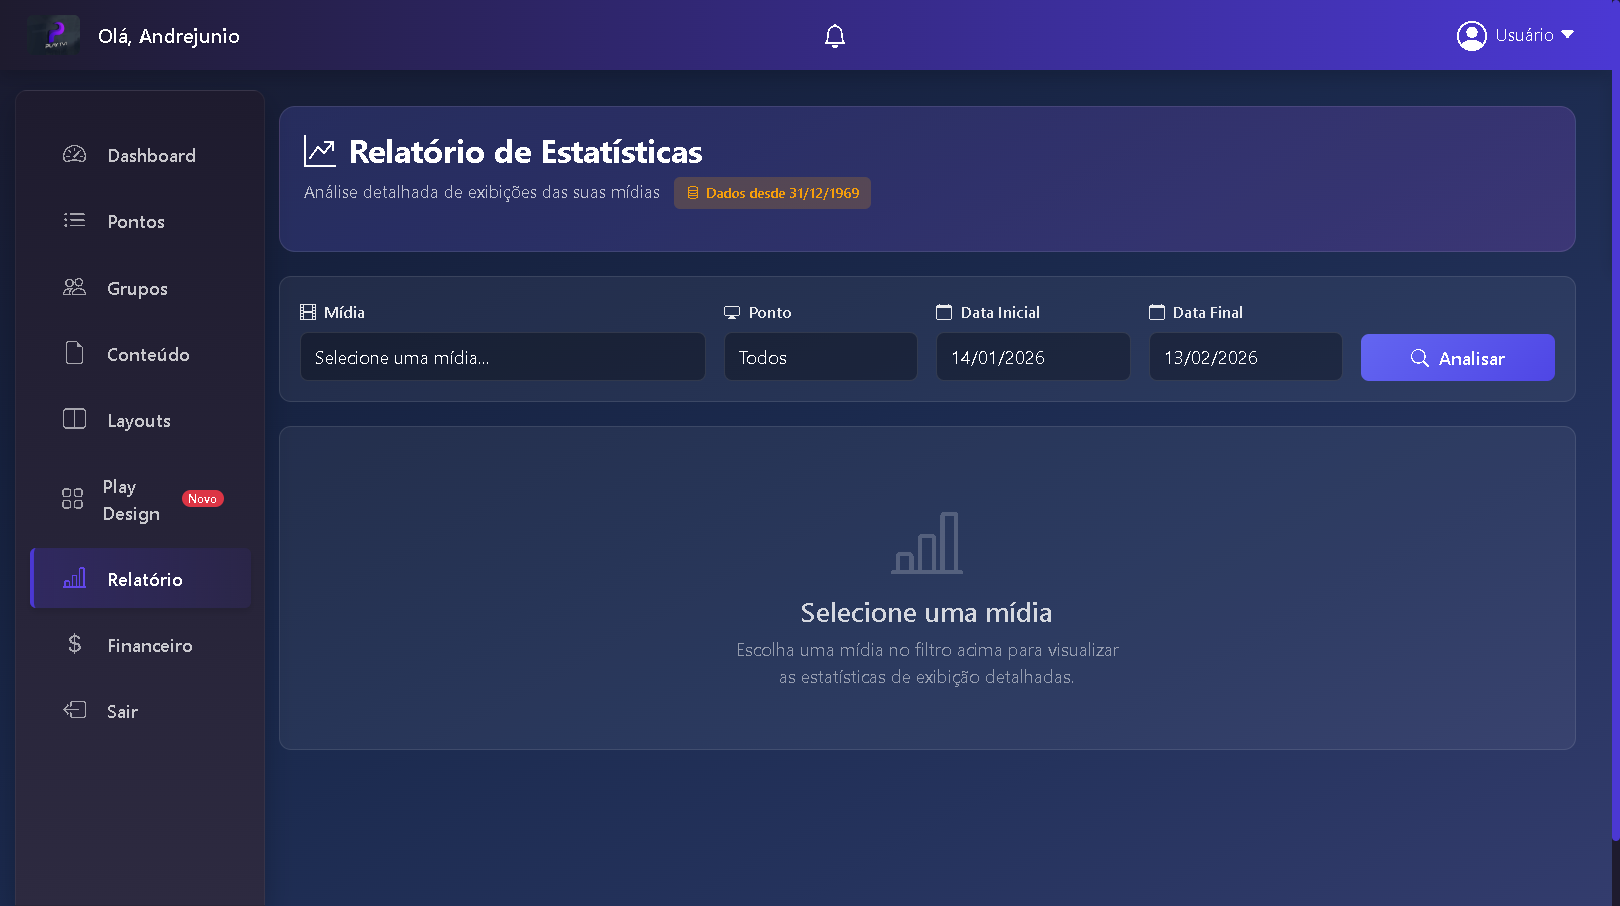1620x906 pixels.
Task: Click the app logo in the top bar
Action: point(54,35)
